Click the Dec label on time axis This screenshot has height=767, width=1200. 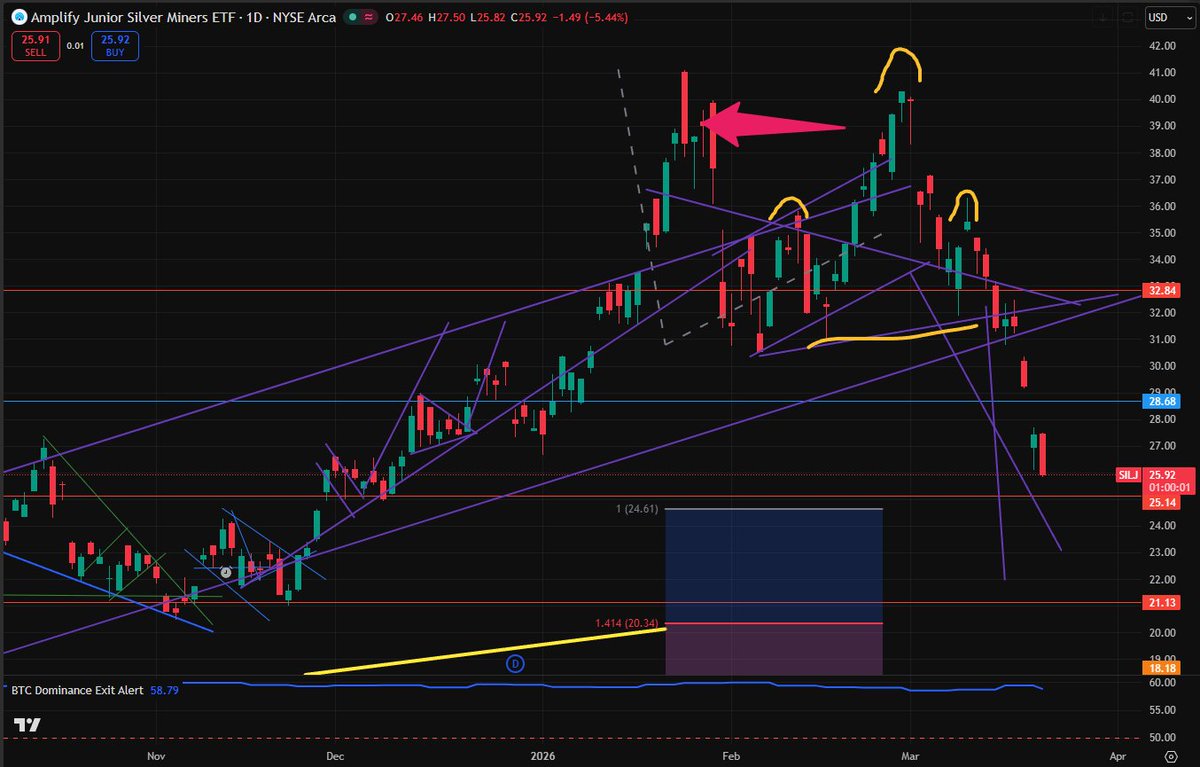335,755
